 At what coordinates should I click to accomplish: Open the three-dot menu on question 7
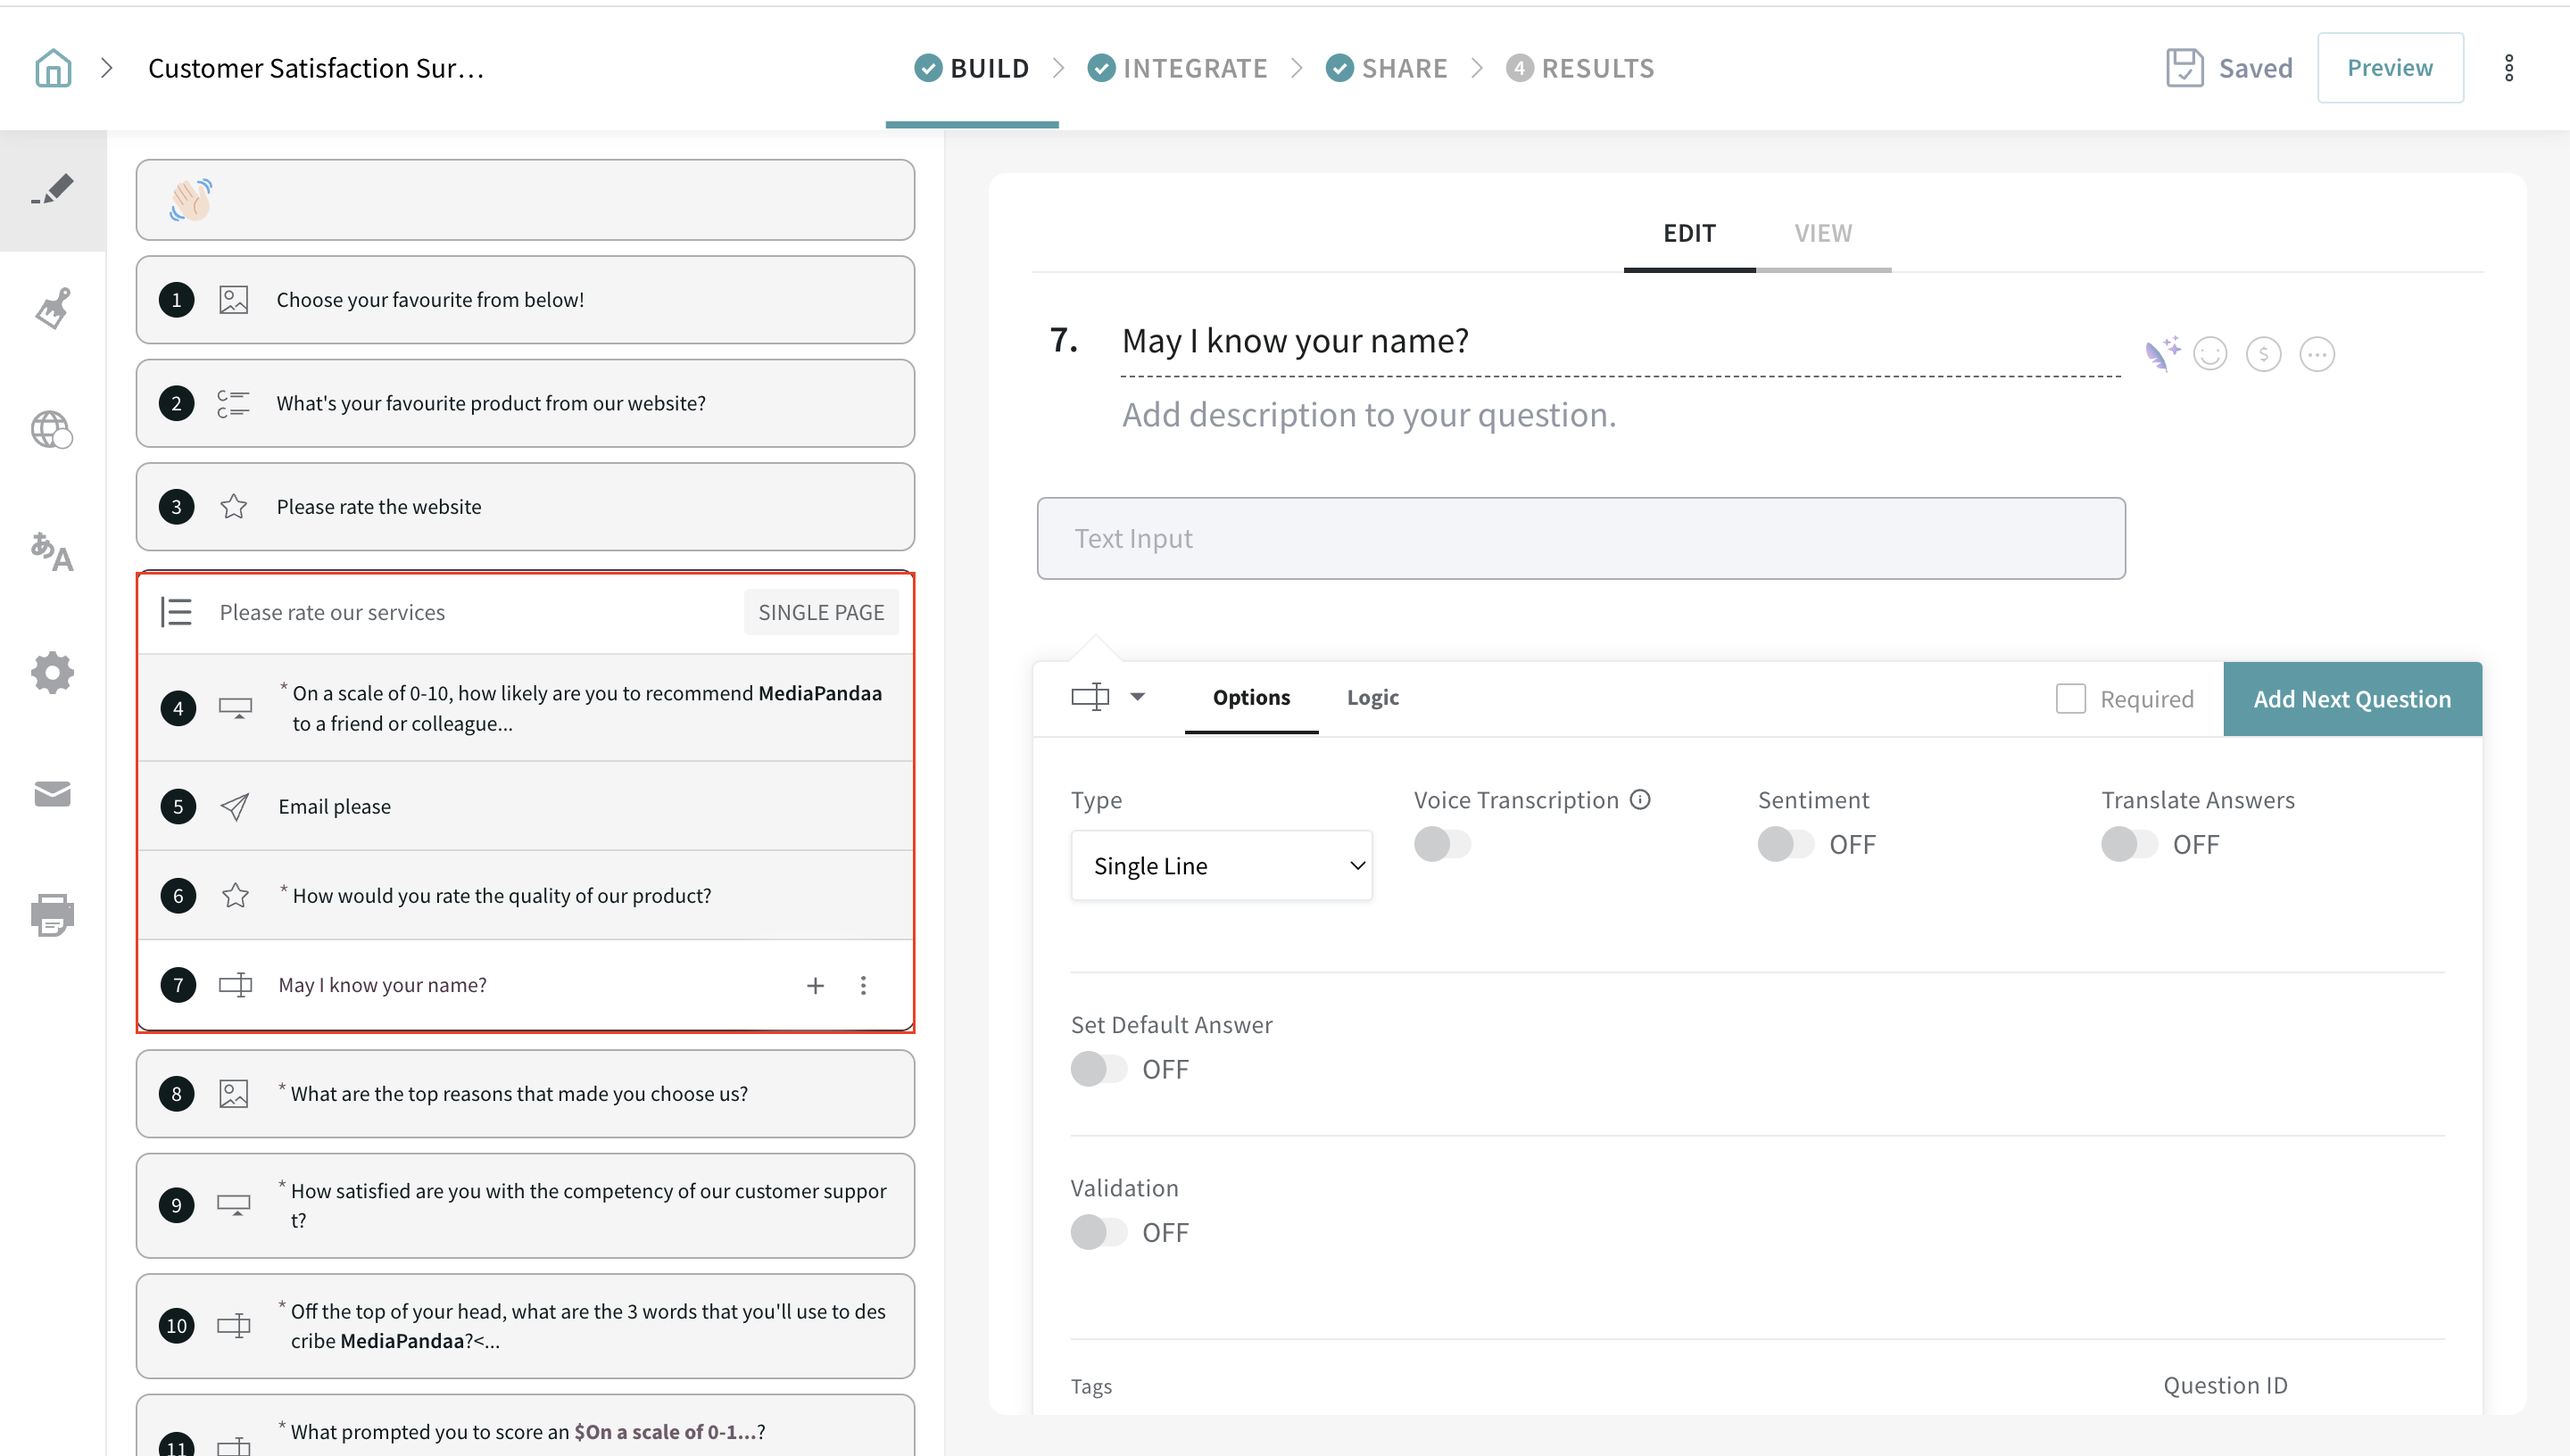[x=863, y=985]
